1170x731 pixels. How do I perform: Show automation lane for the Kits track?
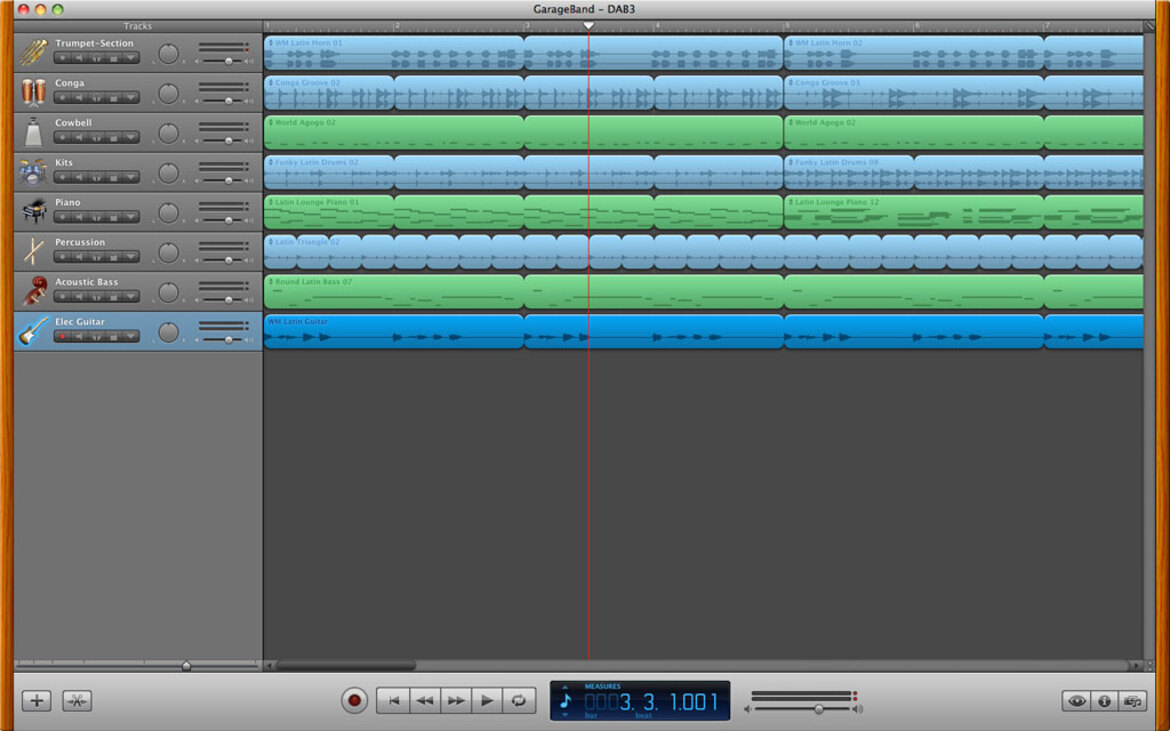click(131, 178)
